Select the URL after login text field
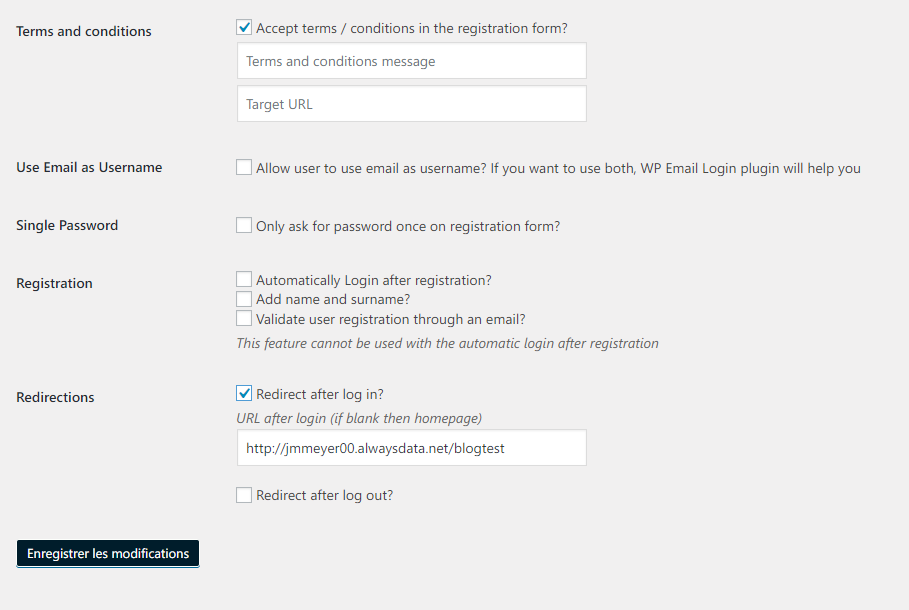909x610 pixels. click(412, 448)
